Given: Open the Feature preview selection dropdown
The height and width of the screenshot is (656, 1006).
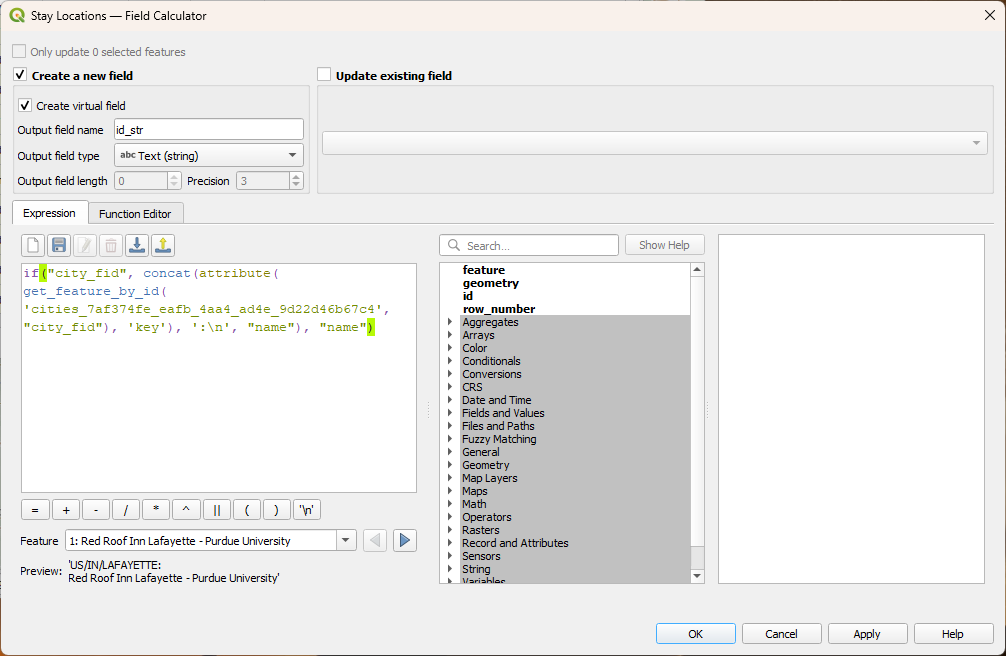Looking at the screenshot, I should click(346, 541).
